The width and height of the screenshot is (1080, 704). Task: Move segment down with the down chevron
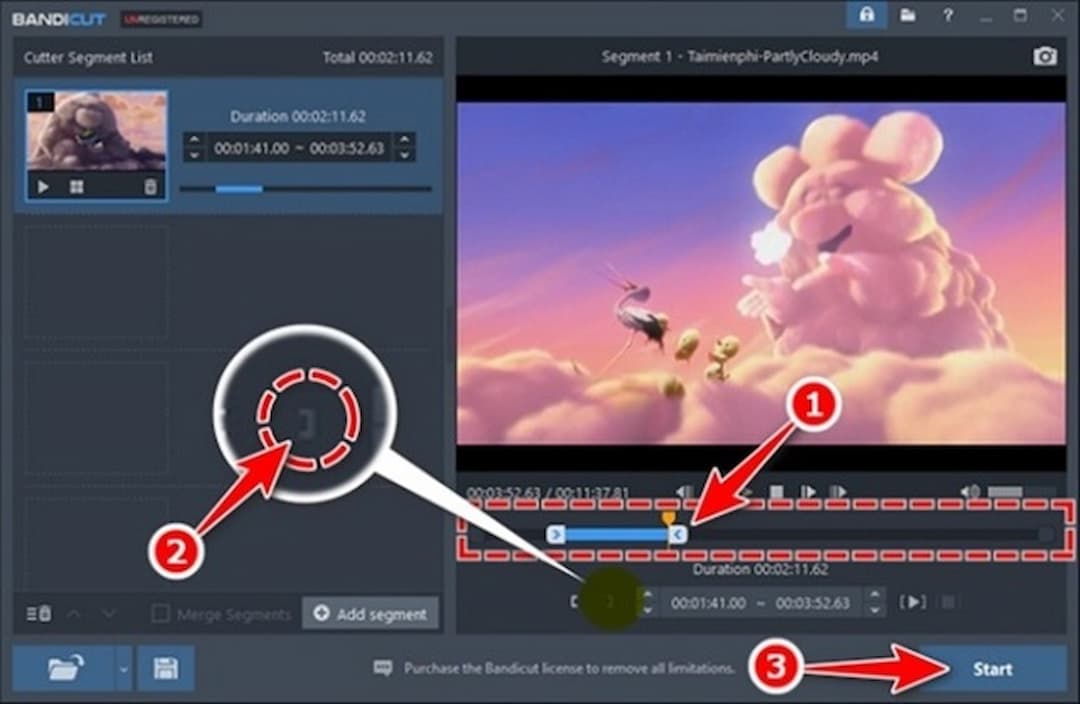(x=109, y=613)
